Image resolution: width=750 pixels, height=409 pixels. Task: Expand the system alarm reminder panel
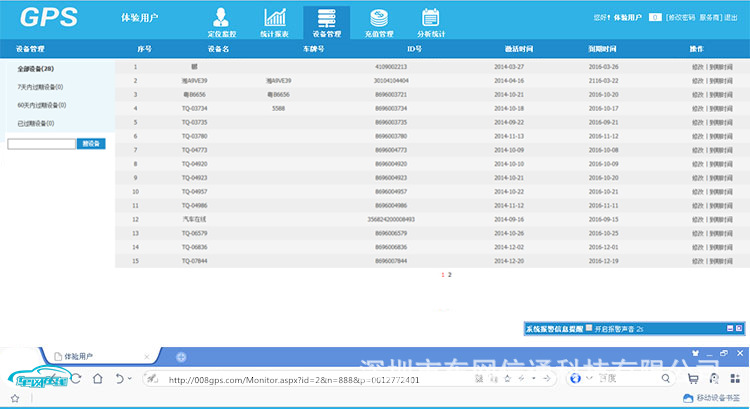(x=729, y=328)
